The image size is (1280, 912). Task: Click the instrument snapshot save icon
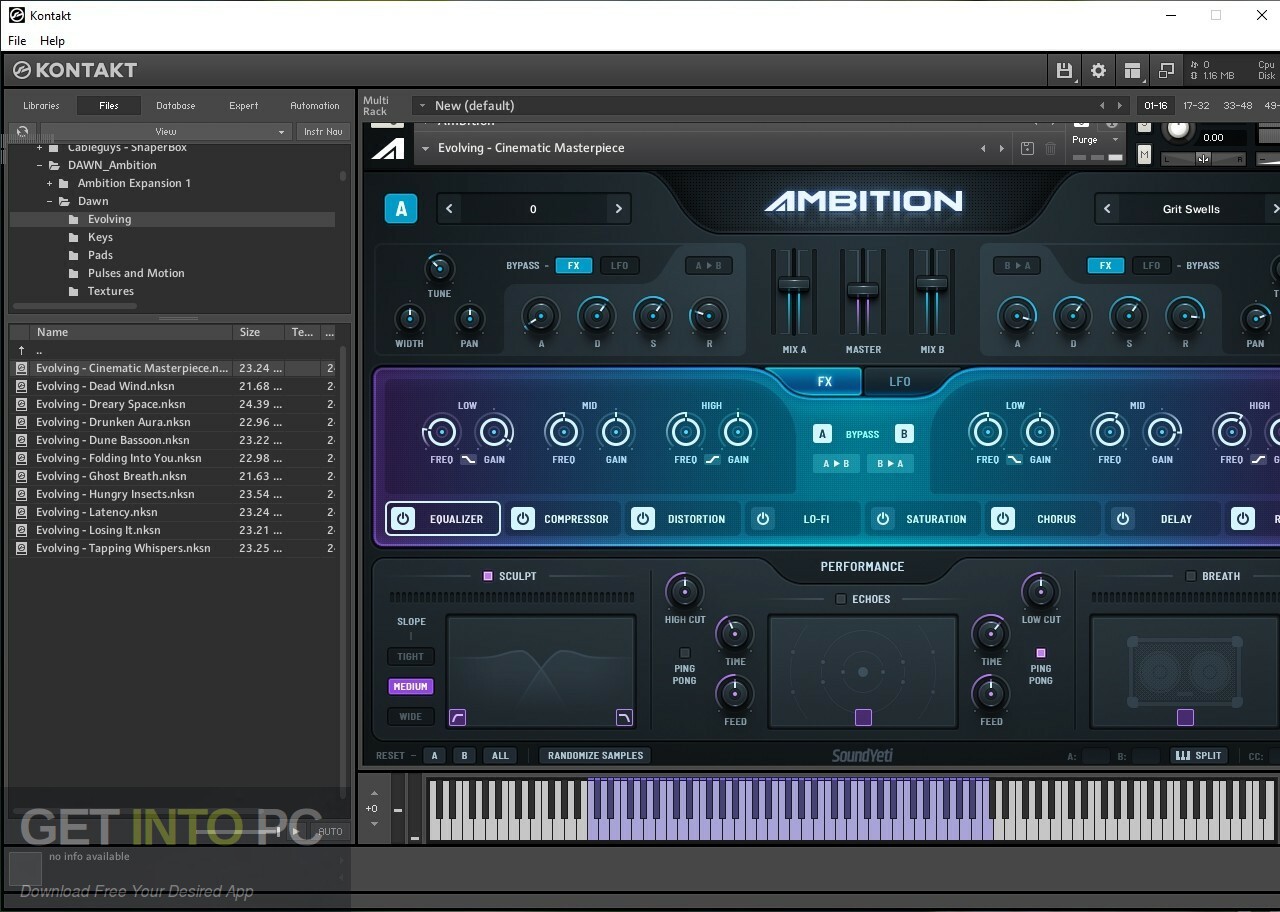click(x=1027, y=148)
